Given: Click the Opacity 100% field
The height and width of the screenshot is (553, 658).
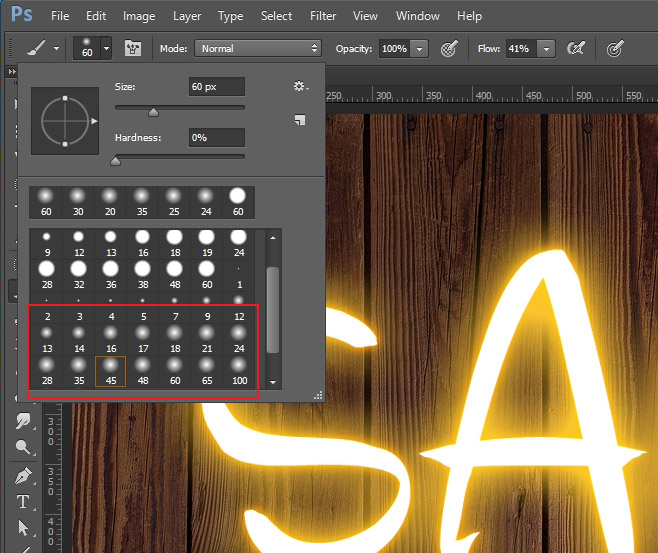Looking at the screenshot, I should point(394,49).
